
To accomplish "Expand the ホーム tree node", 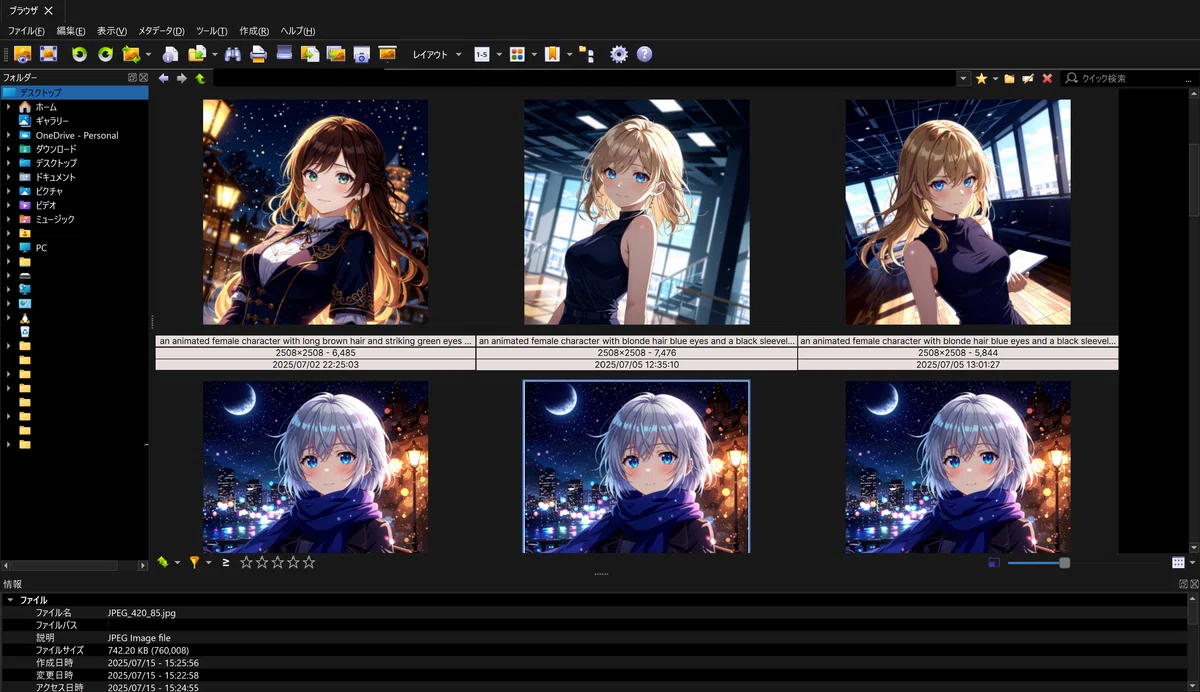I will point(8,106).
